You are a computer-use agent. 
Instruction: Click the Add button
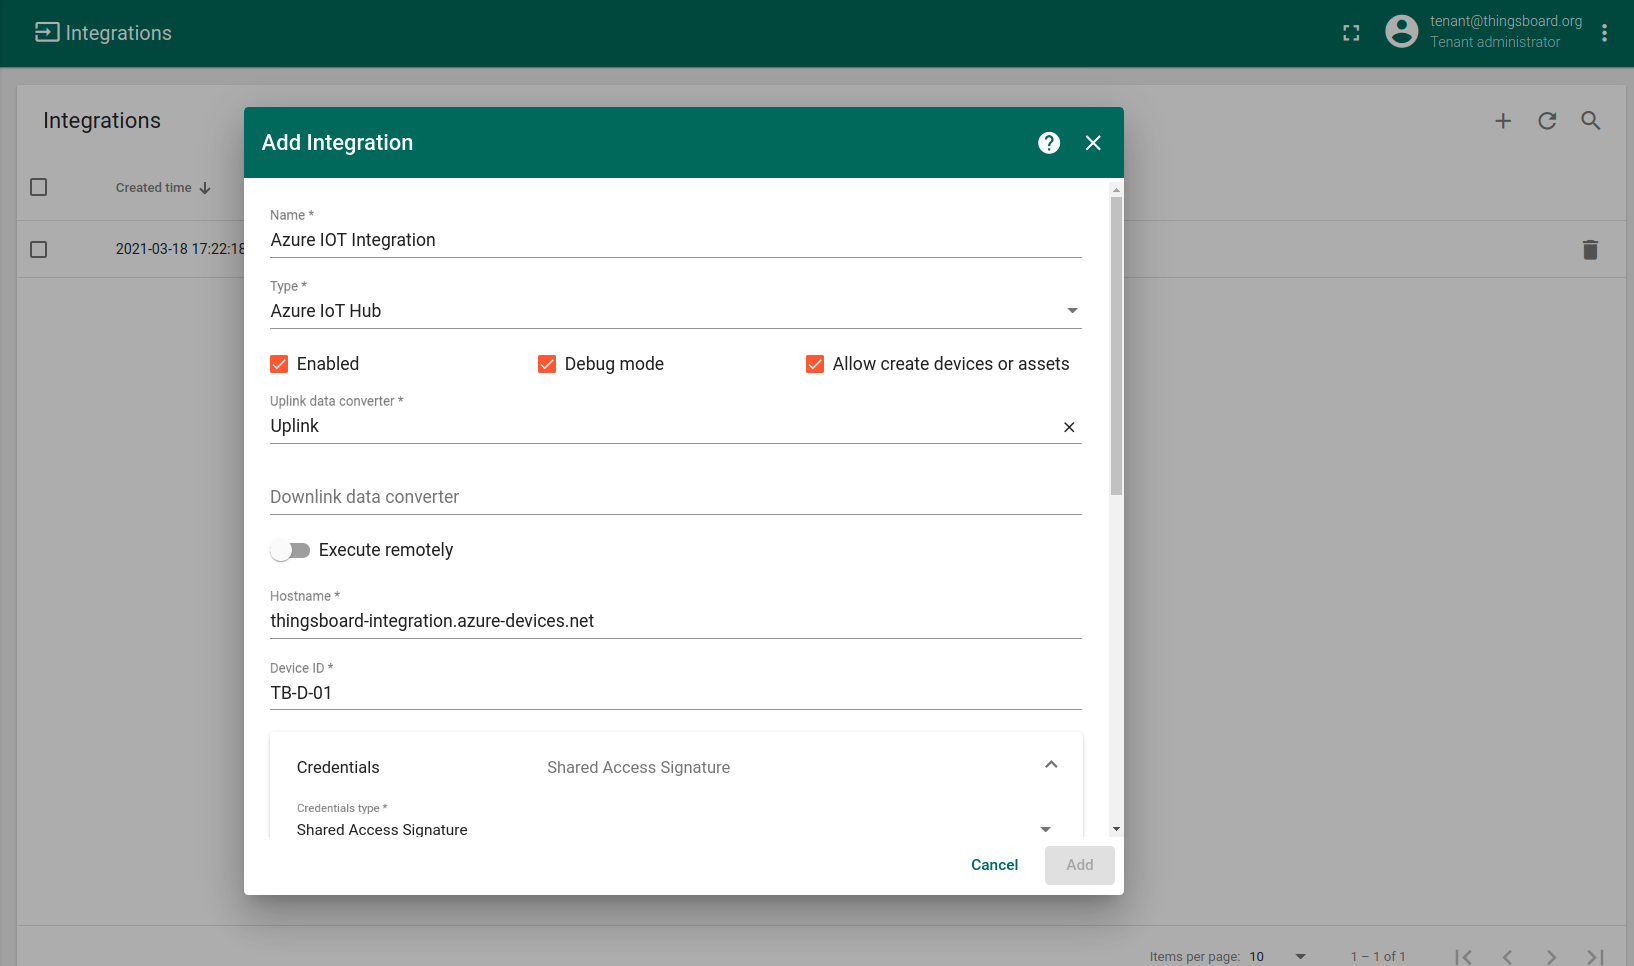(1080, 865)
